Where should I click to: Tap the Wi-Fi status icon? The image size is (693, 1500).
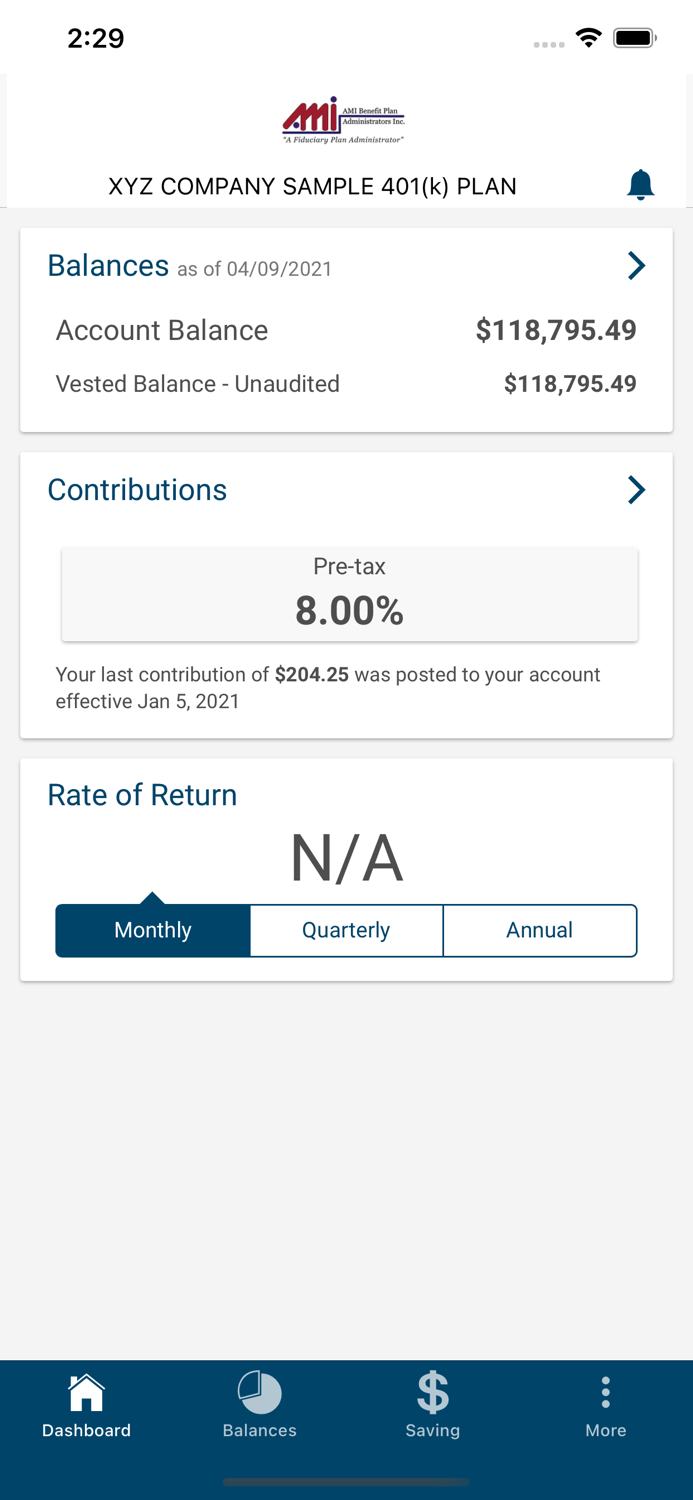pyautogui.click(x=589, y=38)
